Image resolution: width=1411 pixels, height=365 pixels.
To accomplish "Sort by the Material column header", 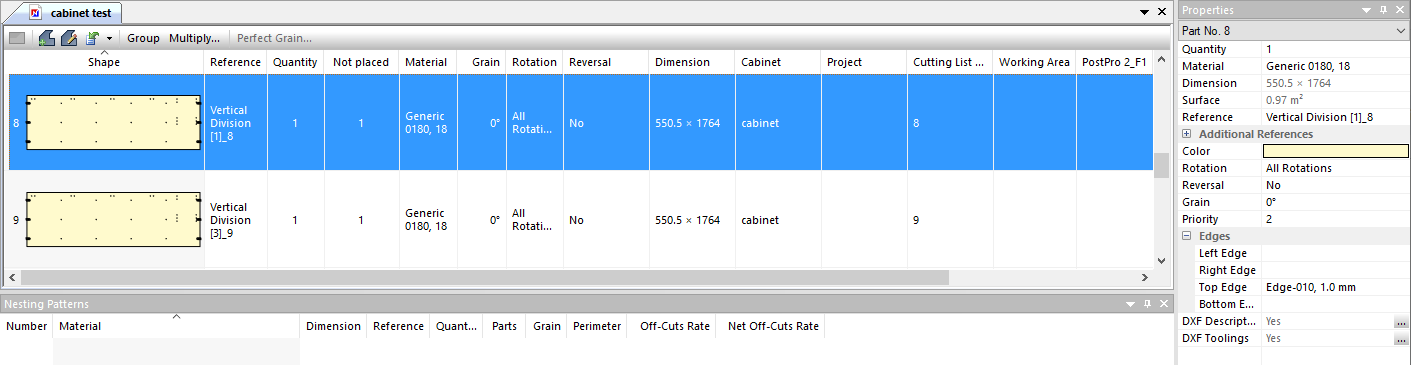I will (x=426, y=62).
